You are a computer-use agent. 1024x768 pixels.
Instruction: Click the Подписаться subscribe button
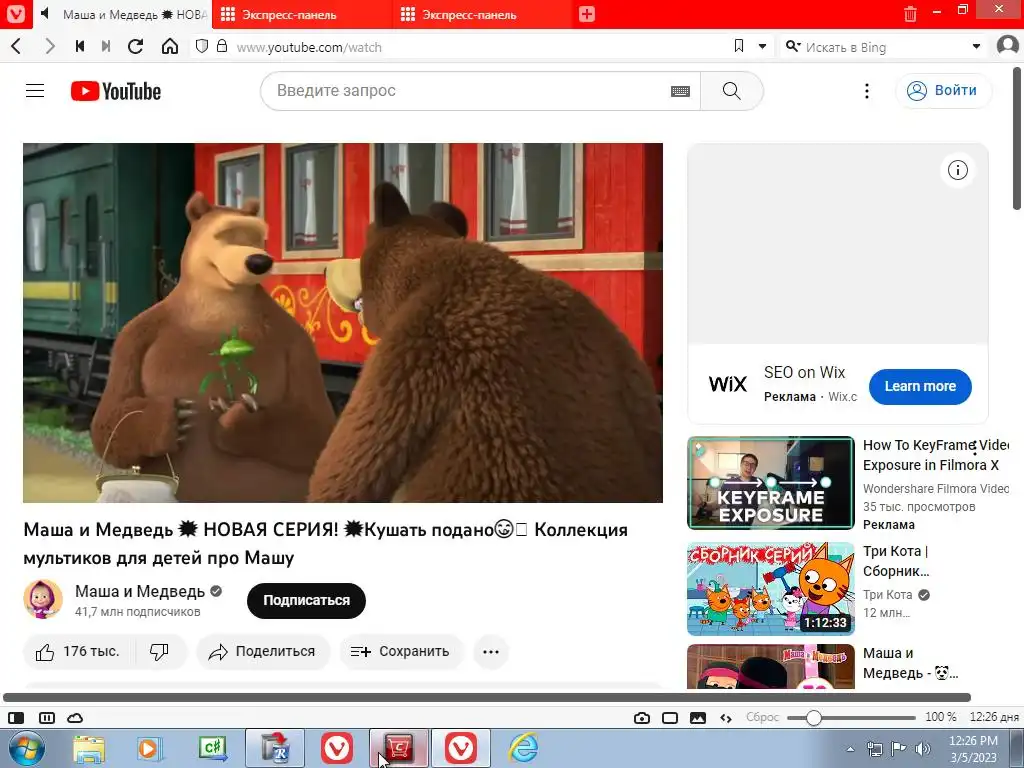[306, 600]
